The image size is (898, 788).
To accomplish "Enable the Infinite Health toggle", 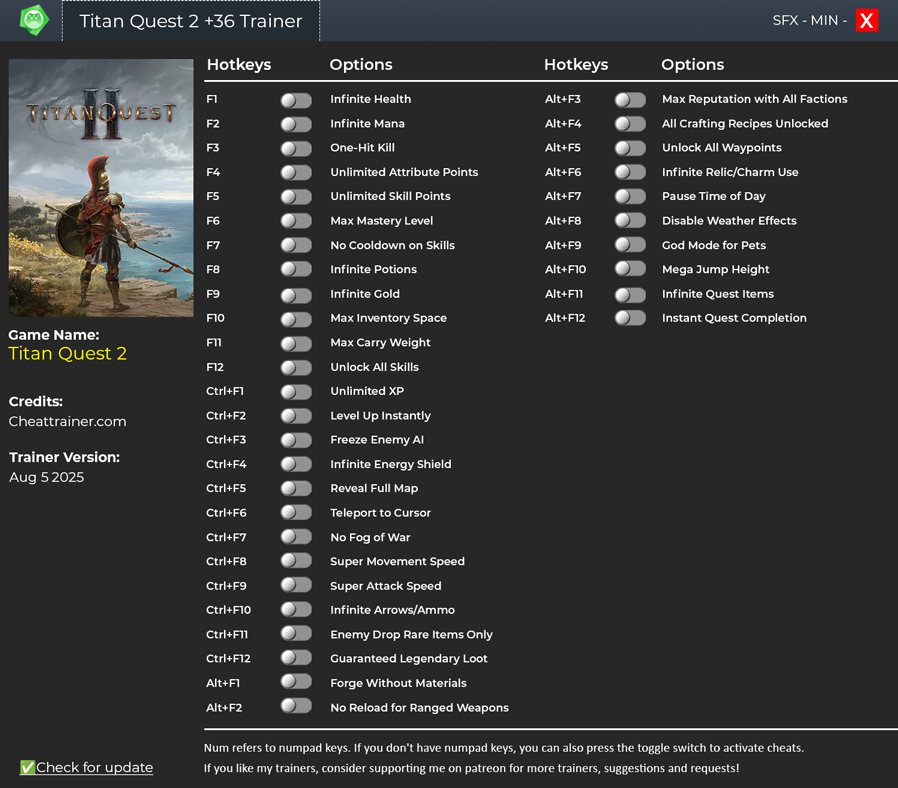I will pos(296,100).
